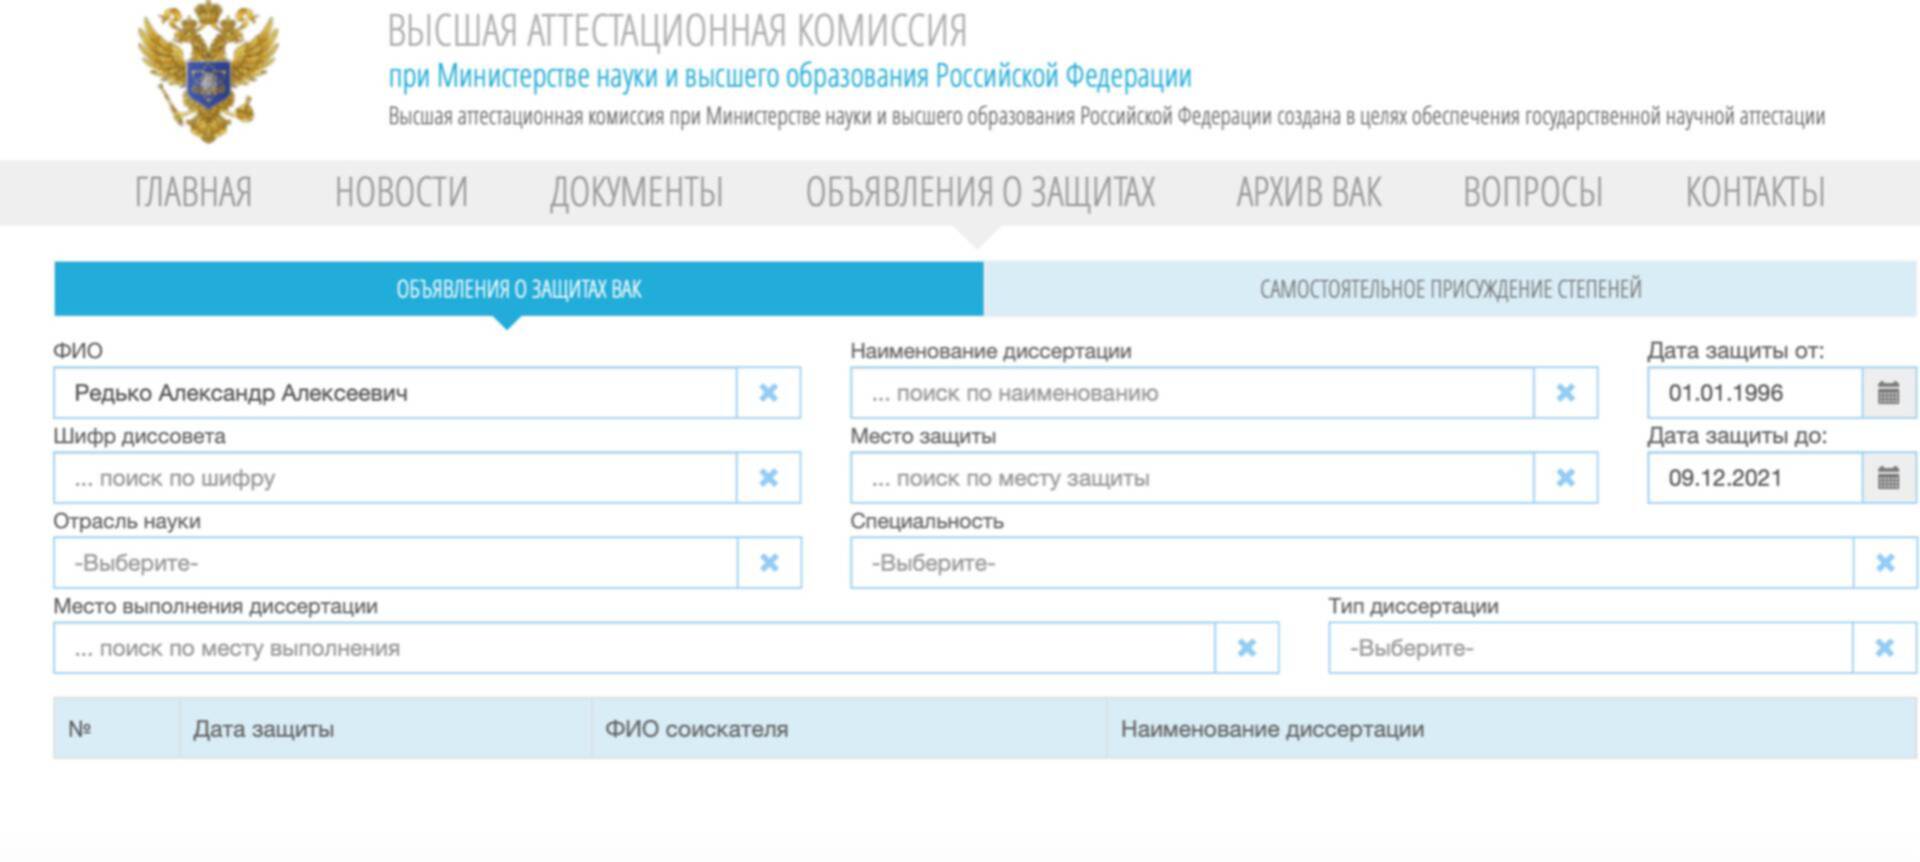Click the Наименование диссертации search field
Image resolution: width=1920 pixels, height=862 pixels.
click(x=1193, y=393)
